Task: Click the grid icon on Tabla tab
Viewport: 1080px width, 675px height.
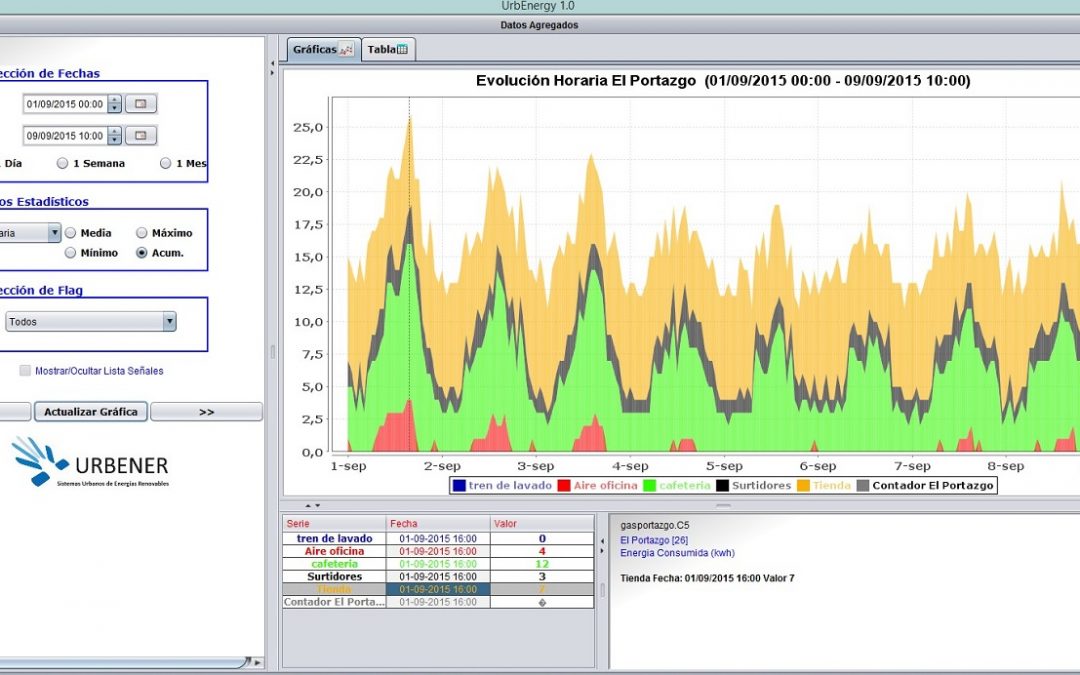Action: pyautogui.click(x=402, y=50)
